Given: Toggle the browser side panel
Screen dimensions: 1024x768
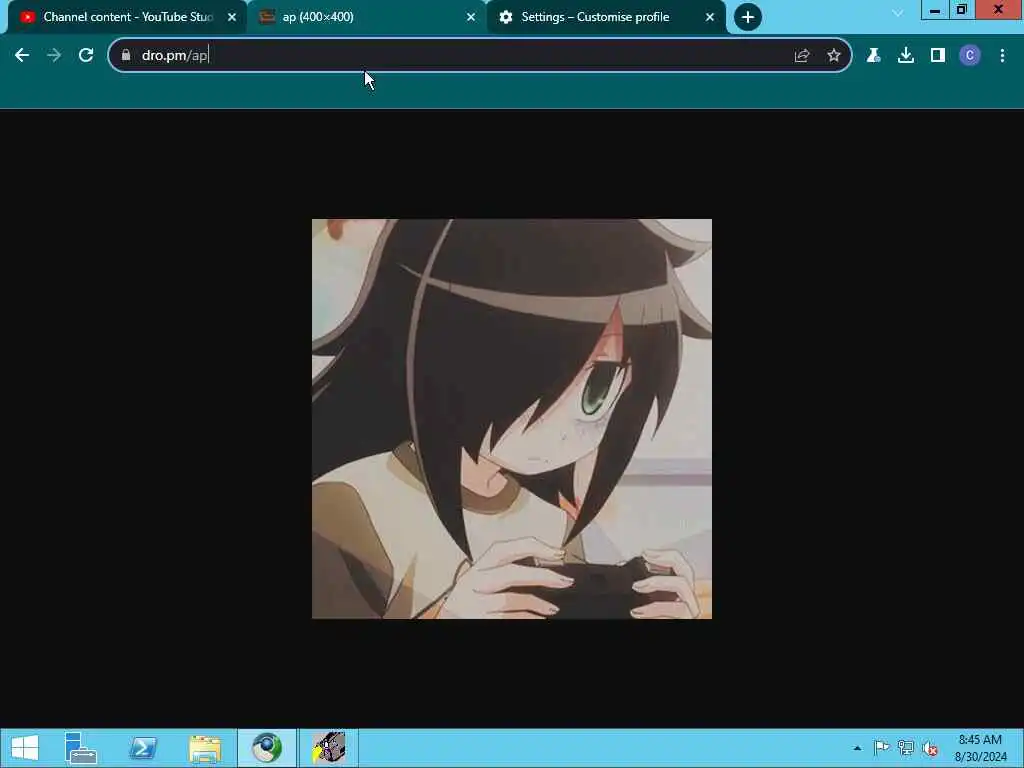Looking at the screenshot, I should coord(938,56).
